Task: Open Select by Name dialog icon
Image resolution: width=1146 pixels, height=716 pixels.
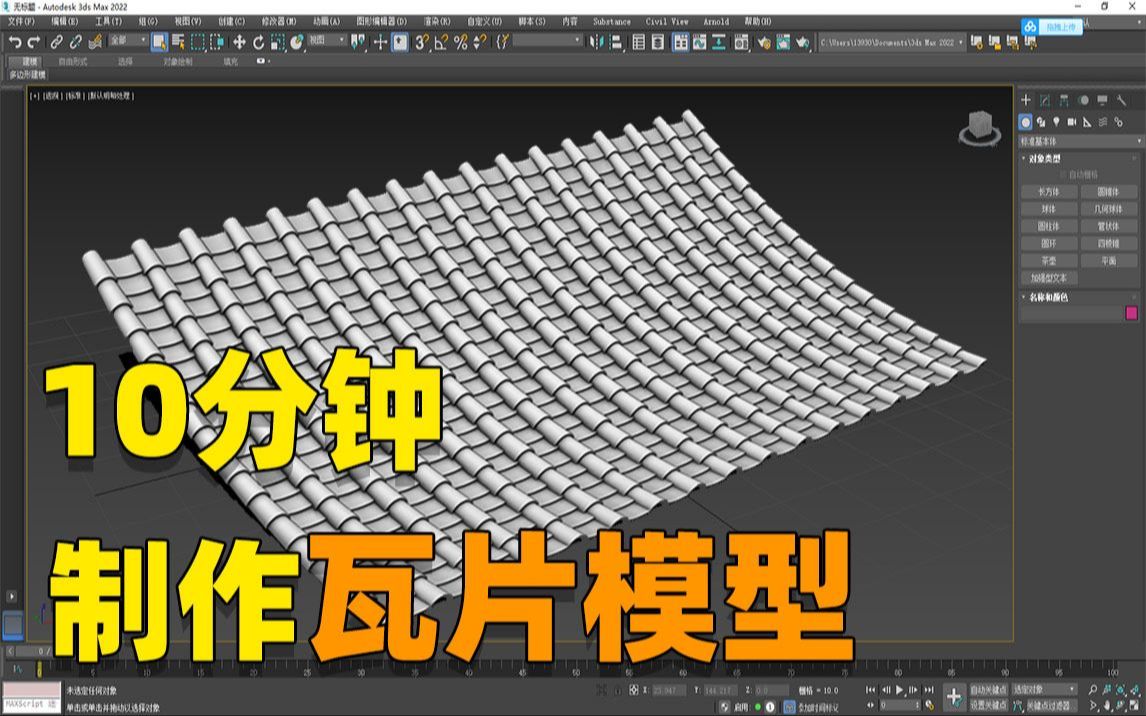Action: tap(177, 42)
